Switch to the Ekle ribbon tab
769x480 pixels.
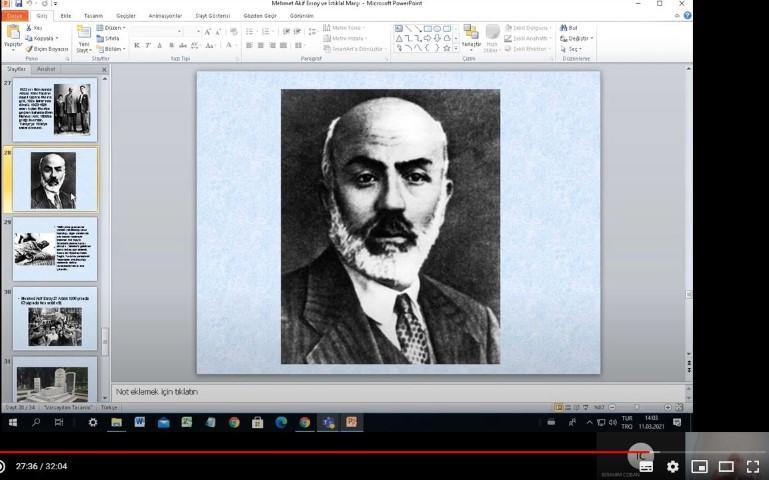click(x=66, y=16)
